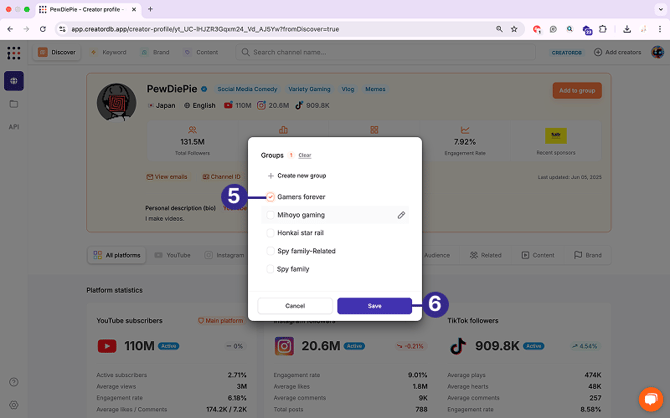Select the Memes tag
Image resolution: width=670 pixels, height=418 pixels.
click(x=375, y=89)
